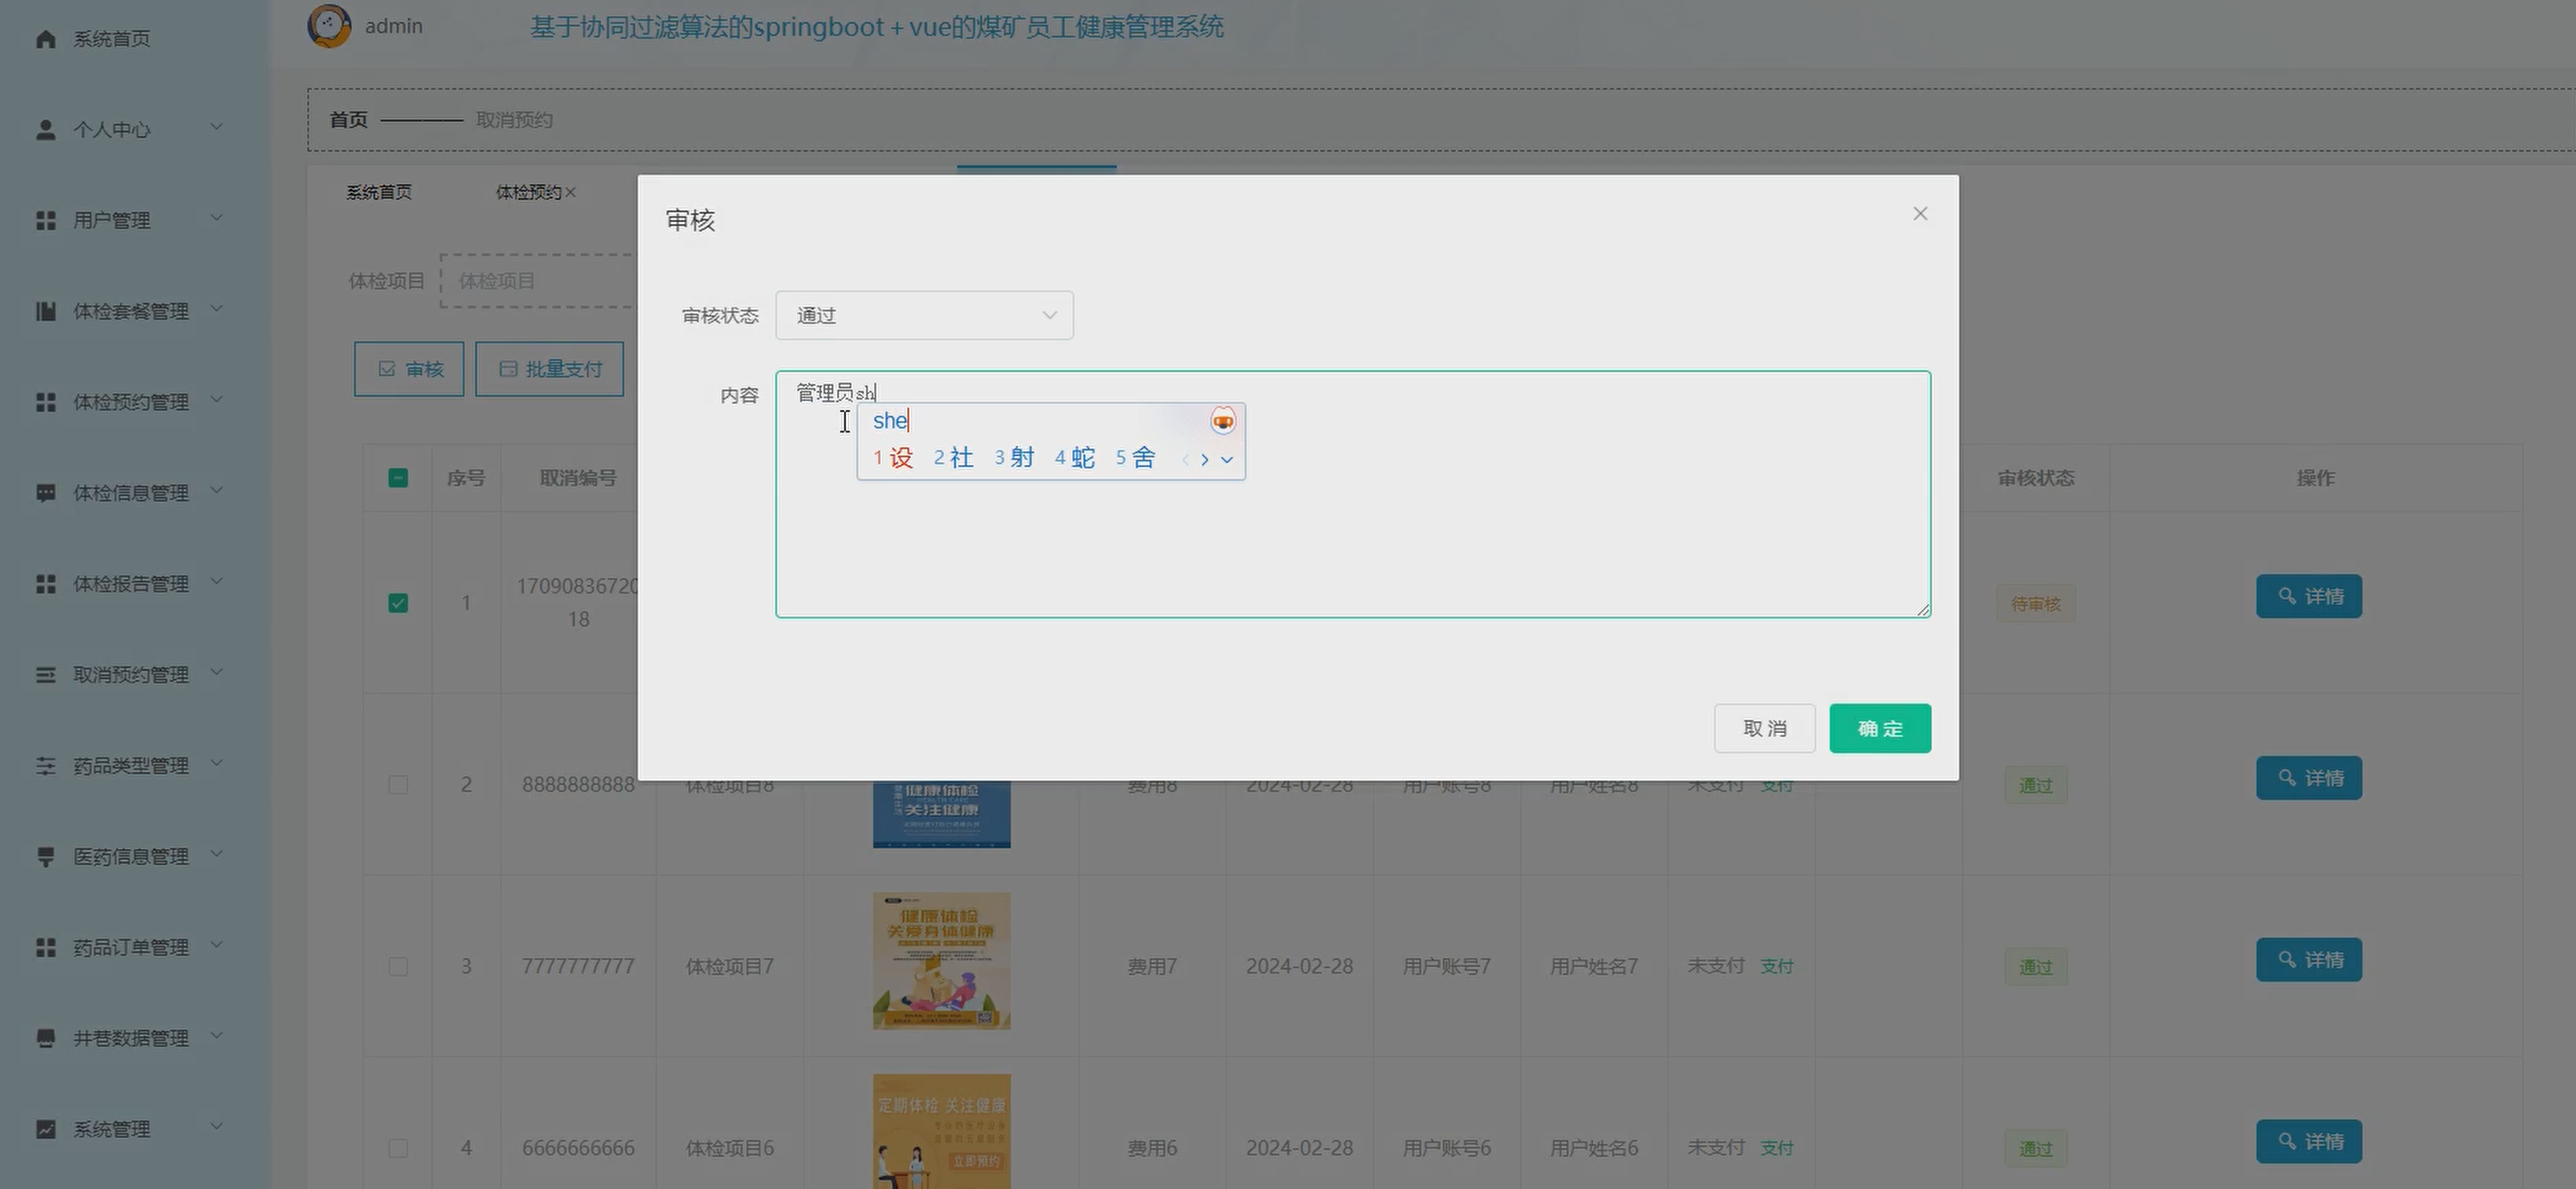Click the sliders icon for 药品类型管理
The height and width of the screenshot is (1189, 2576).
click(45, 766)
